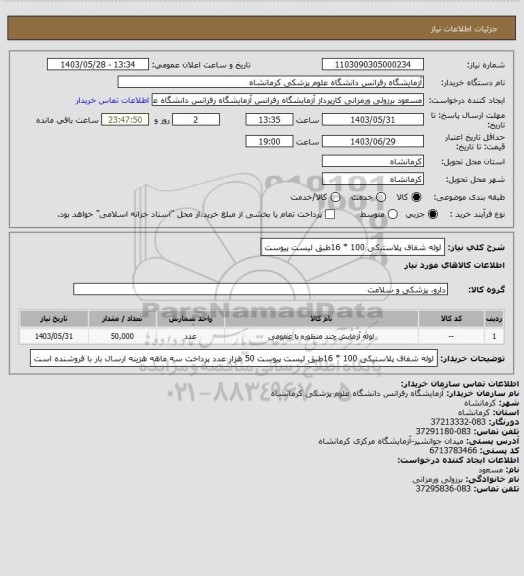The width and height of the screenshot is (524, 576).
Task: Click the ردیف column header
Action: click(494, 319)
